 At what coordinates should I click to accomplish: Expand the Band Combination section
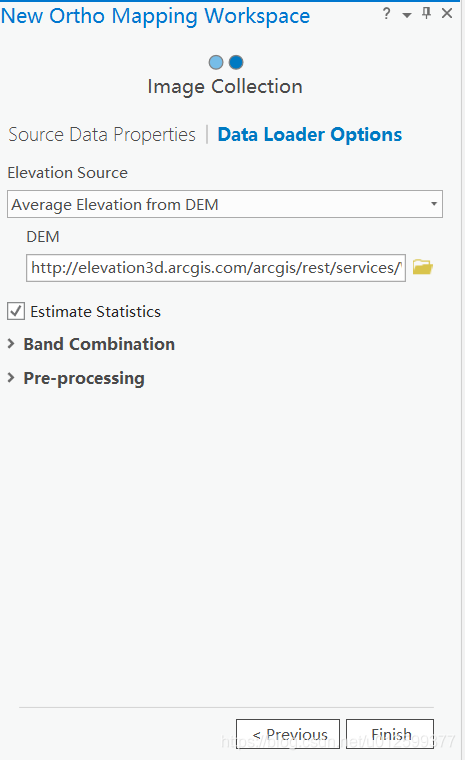click(x=11, y=344)
